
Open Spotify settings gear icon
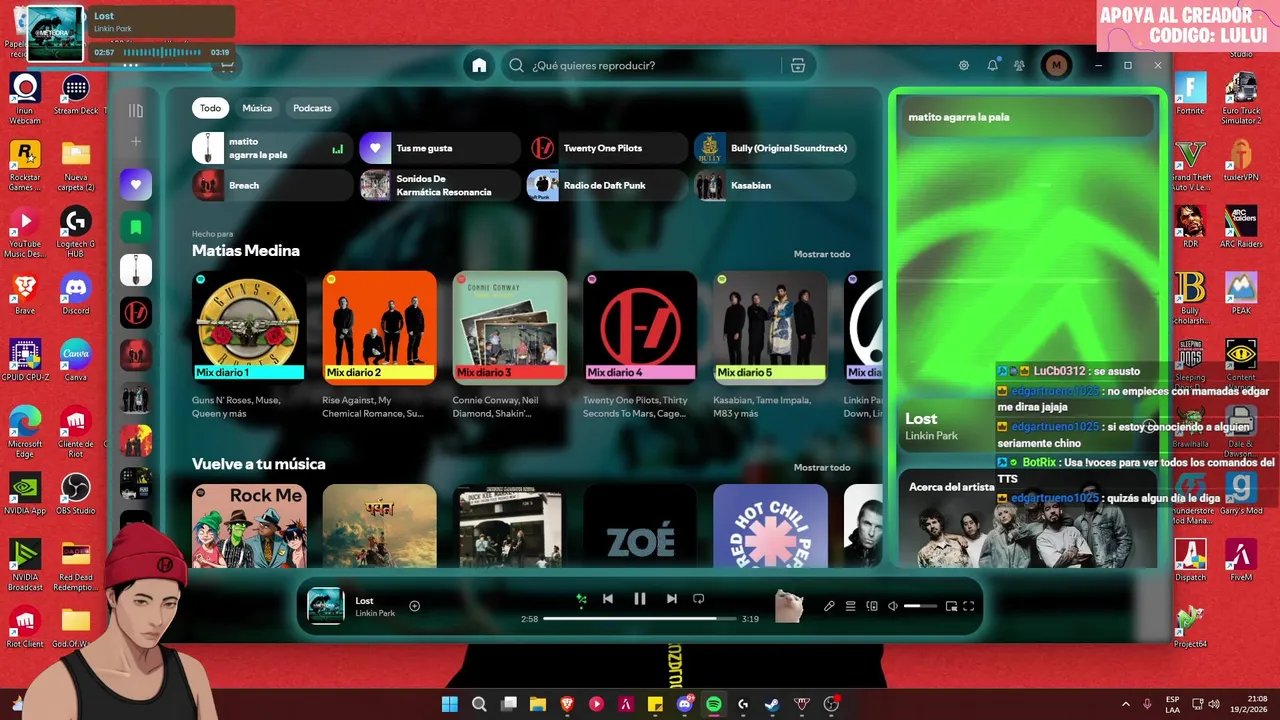pos(964,65)
